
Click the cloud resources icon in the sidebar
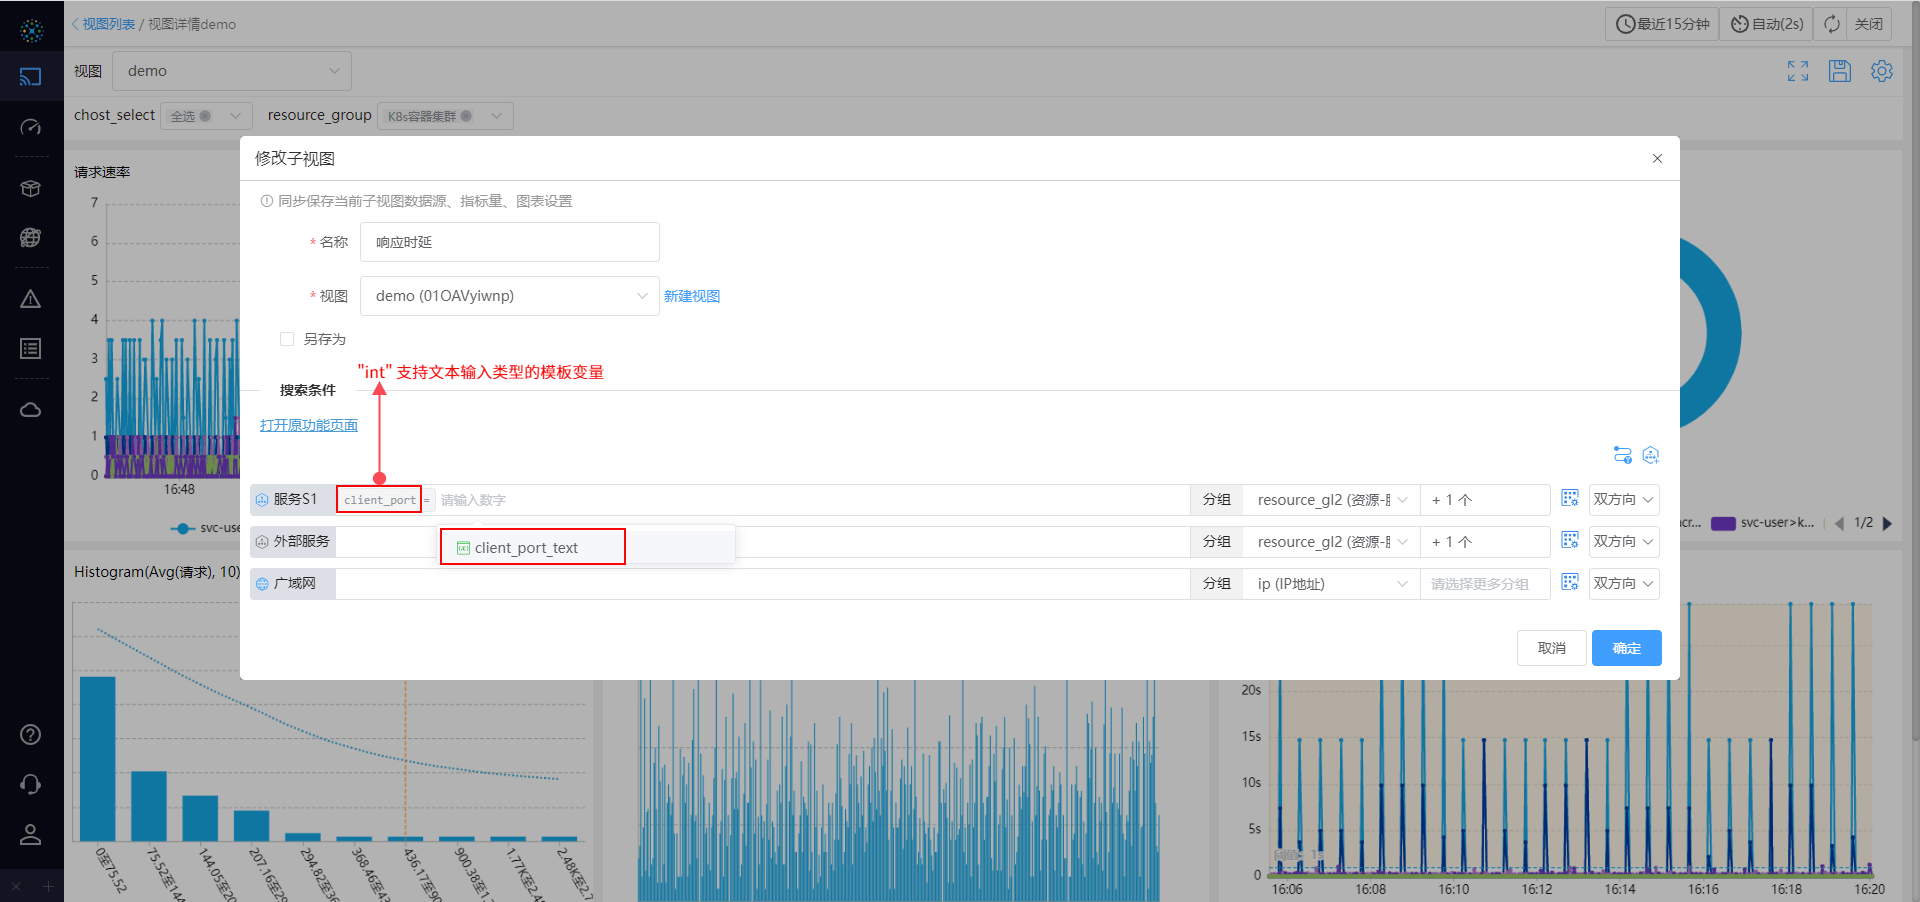click(x=31, y=409)
